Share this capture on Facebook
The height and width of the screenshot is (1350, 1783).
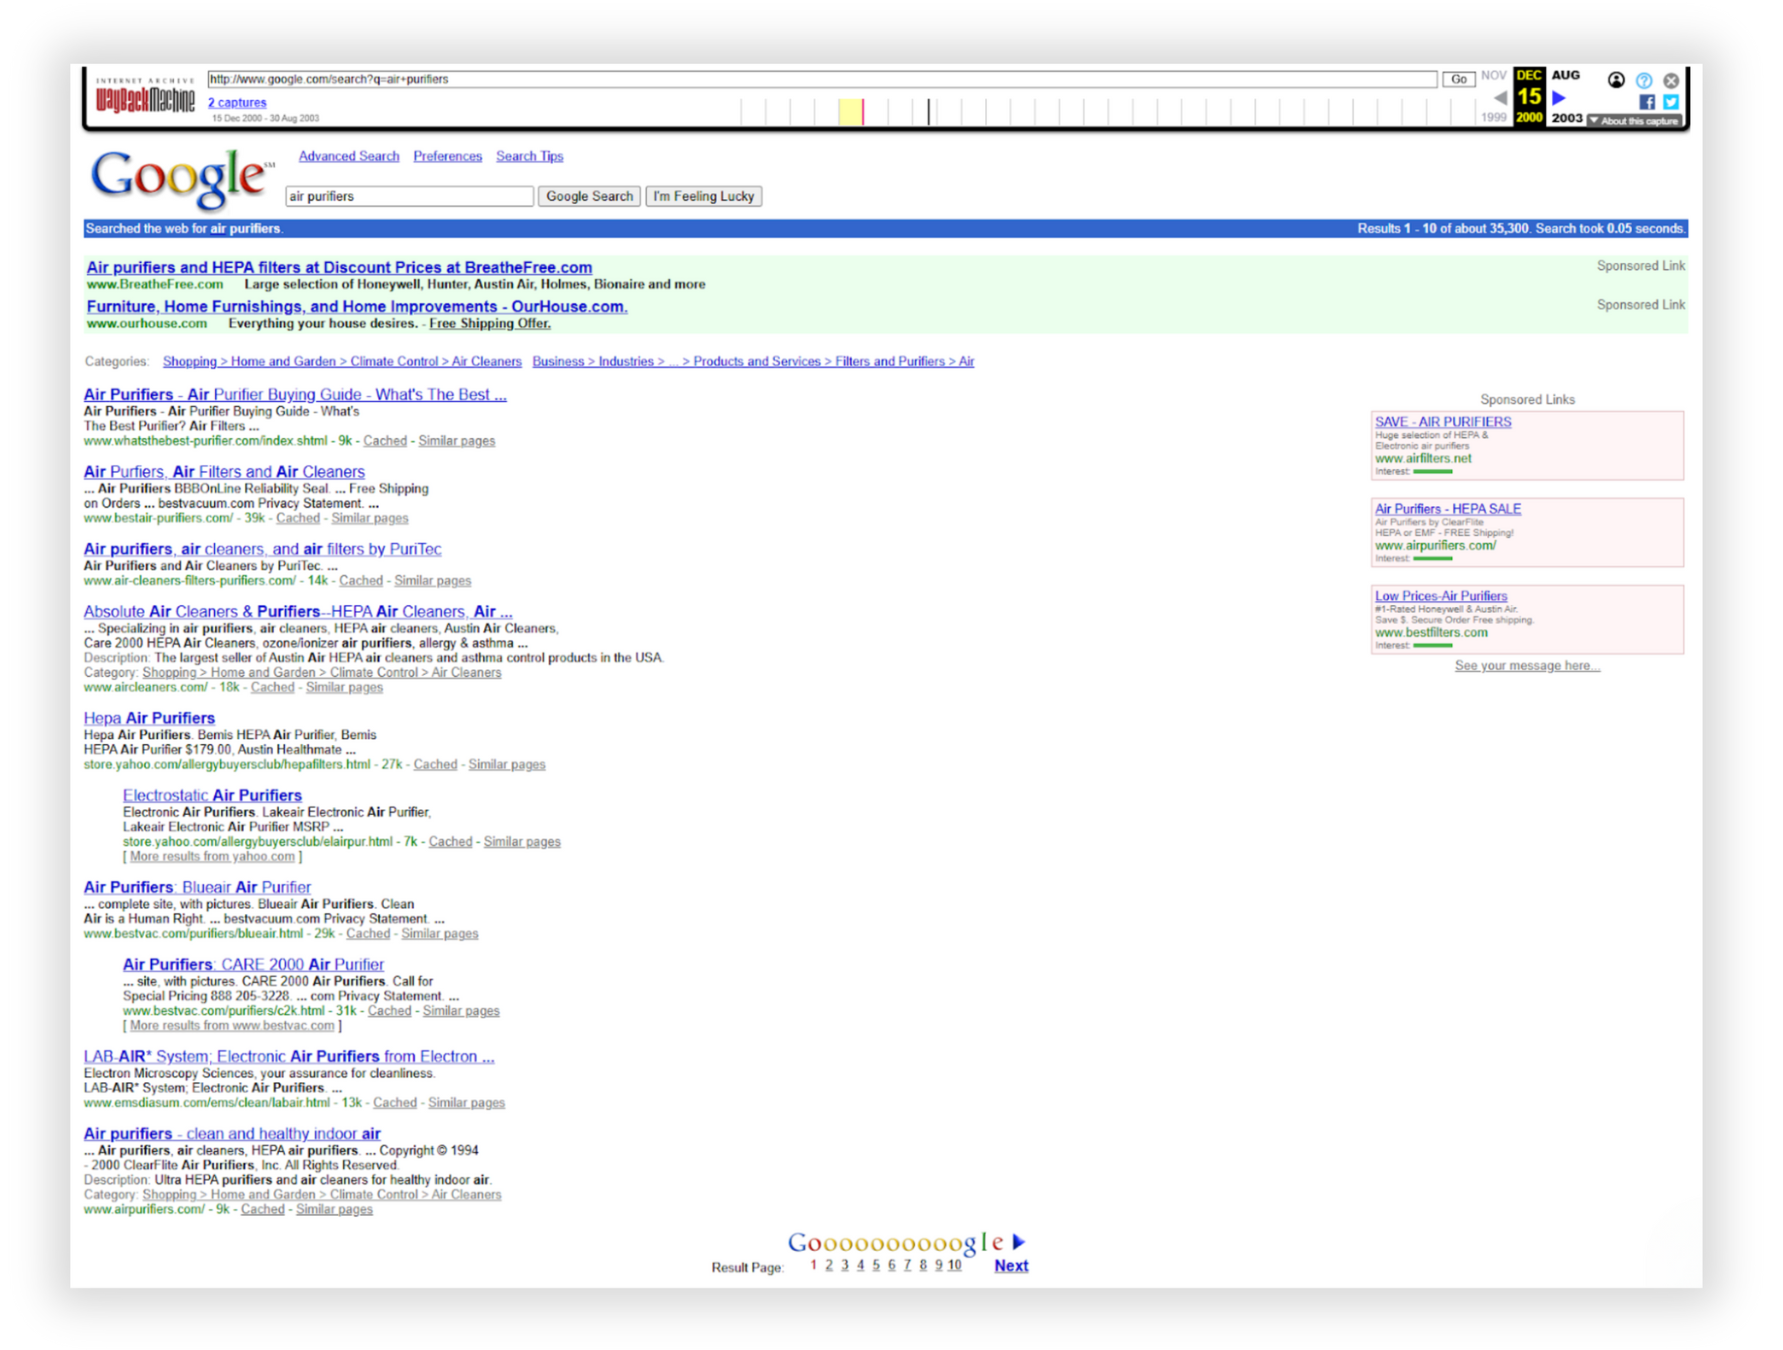pyautogui.click(x=1648, y=102)
